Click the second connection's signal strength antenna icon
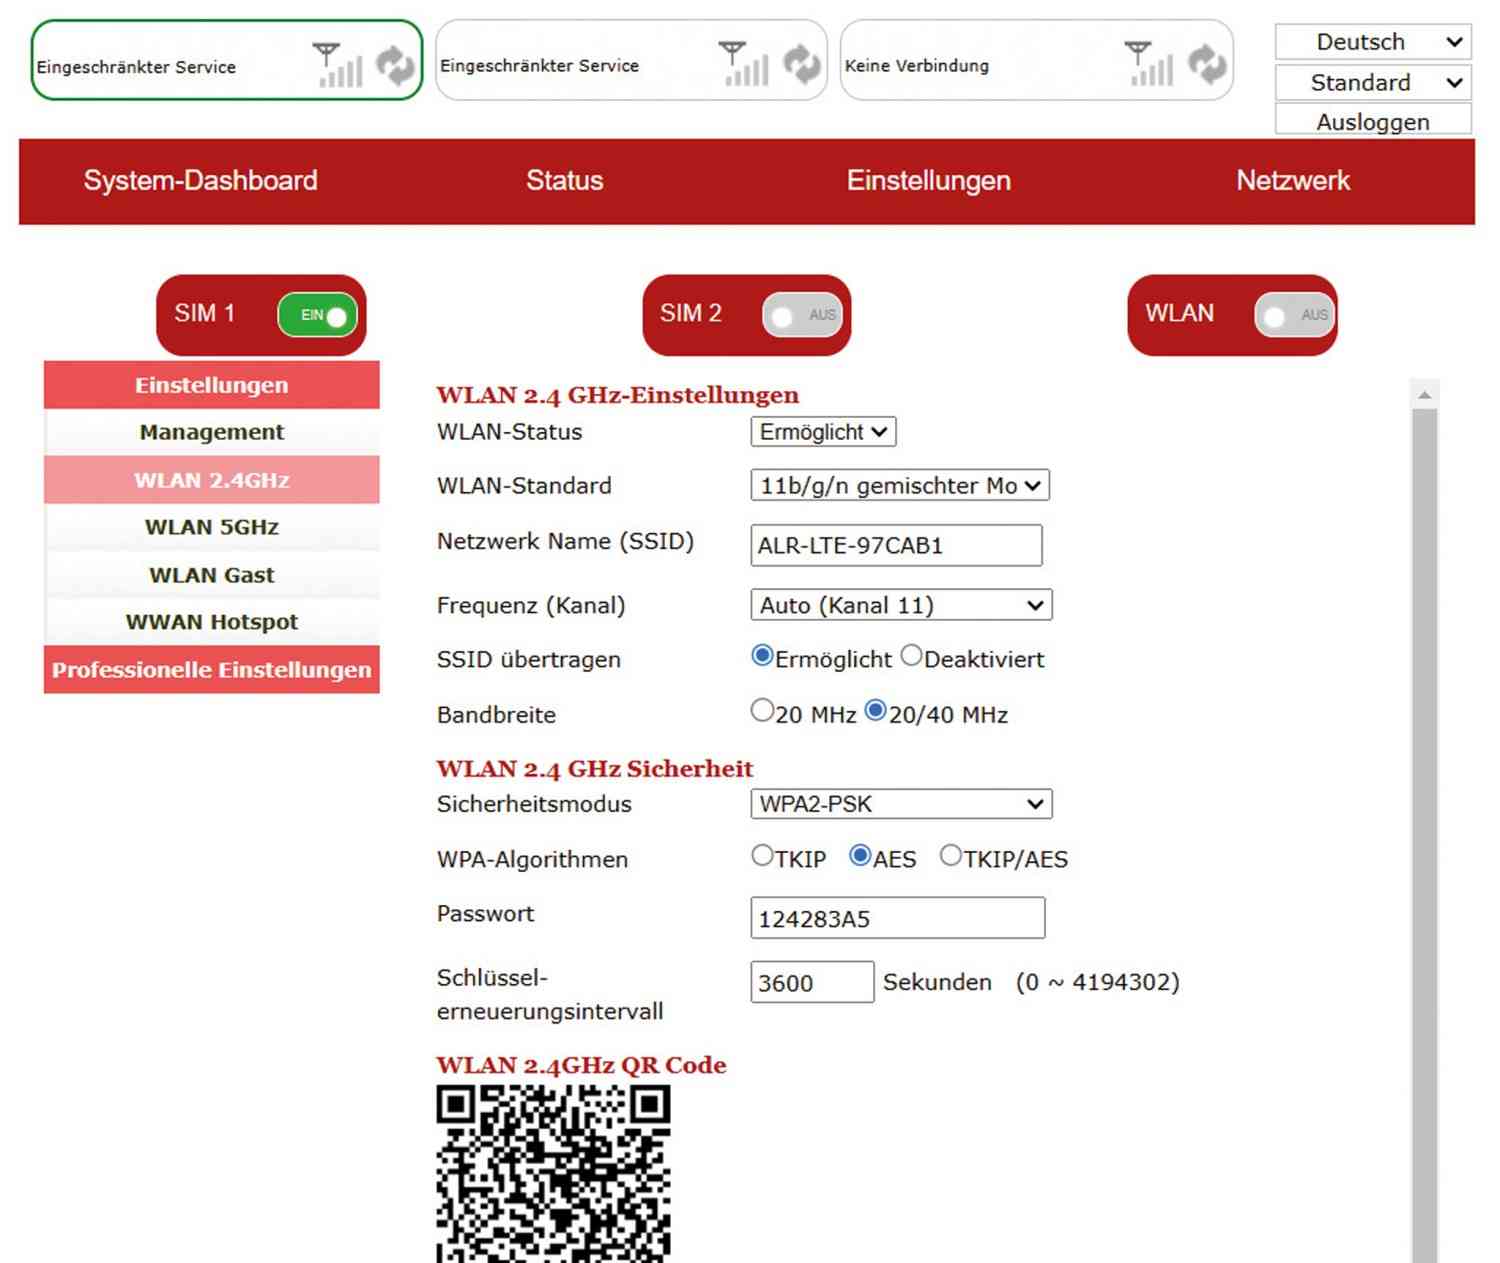 pyautogui.click(x=743, y=64)
